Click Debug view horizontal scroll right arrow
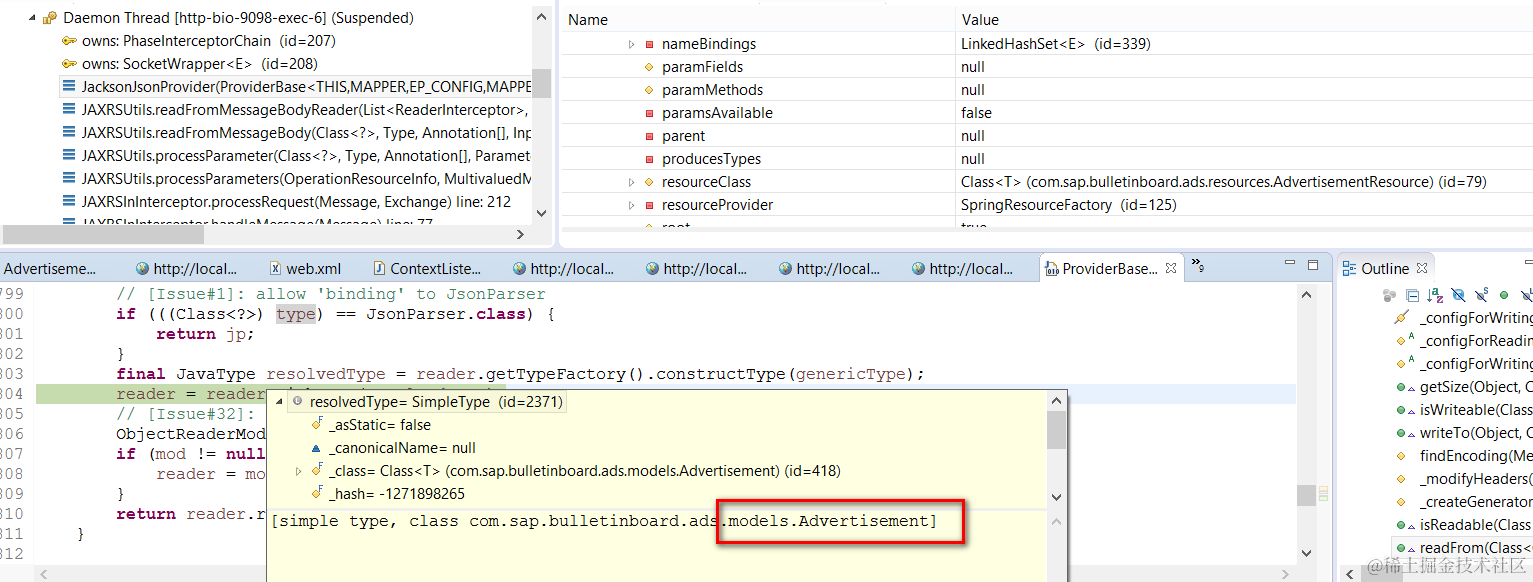This screenshot has width=1533, height=582. point(520,234)
